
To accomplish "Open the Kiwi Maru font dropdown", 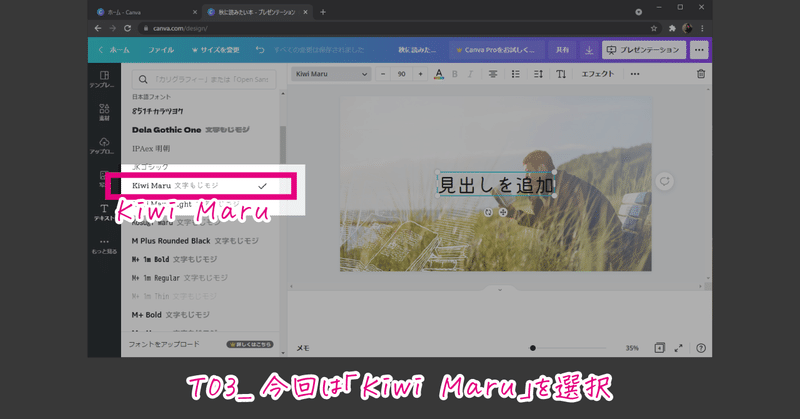I will tap(331, 74).
